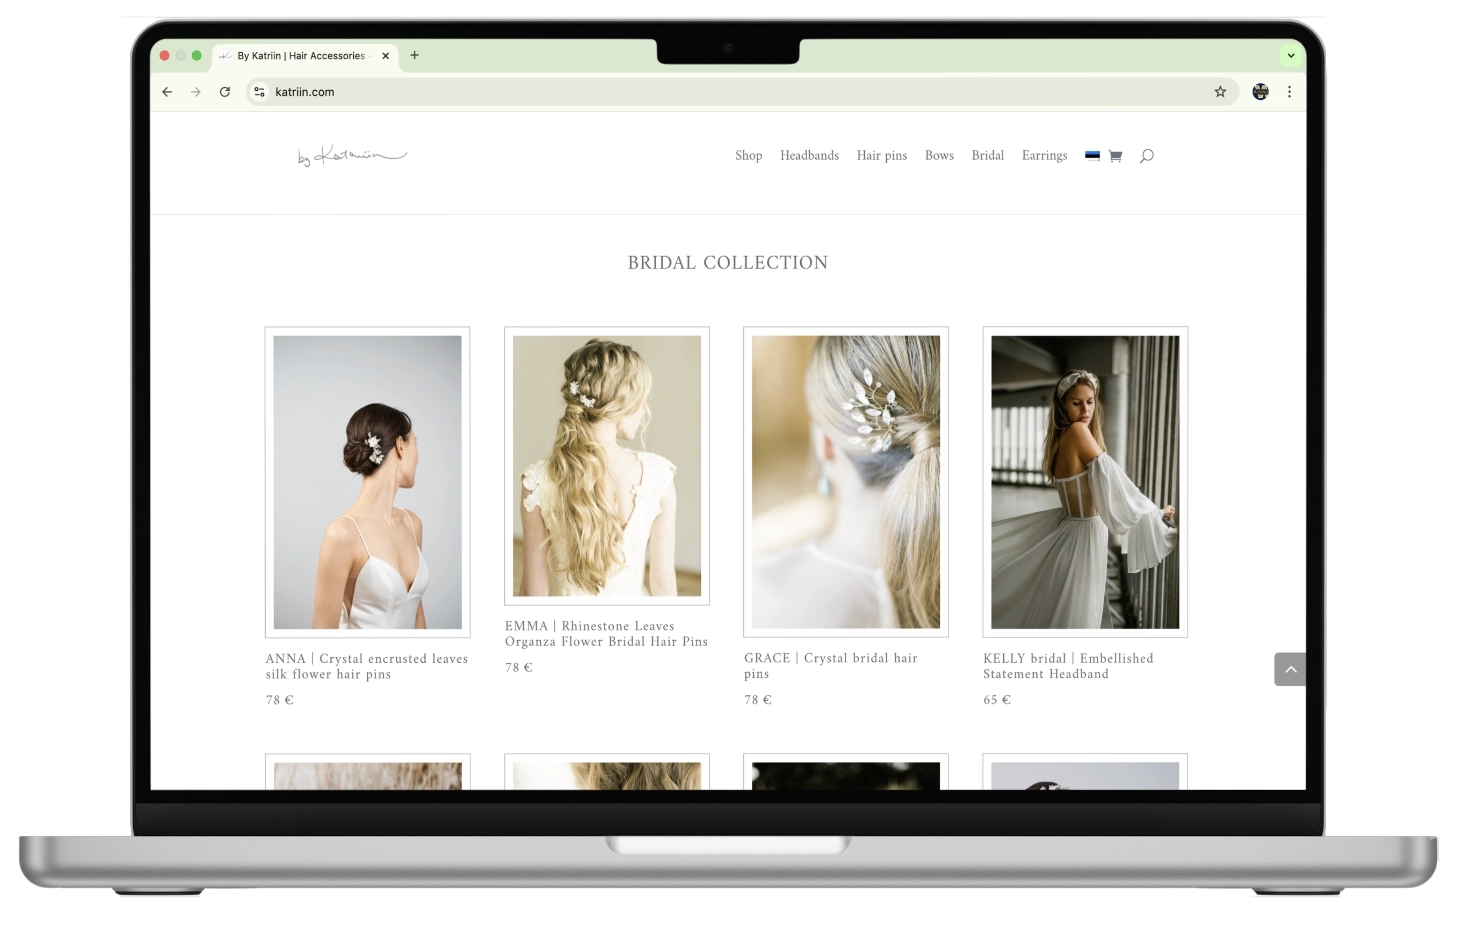Go back to the previous page

tap(167, 92)
